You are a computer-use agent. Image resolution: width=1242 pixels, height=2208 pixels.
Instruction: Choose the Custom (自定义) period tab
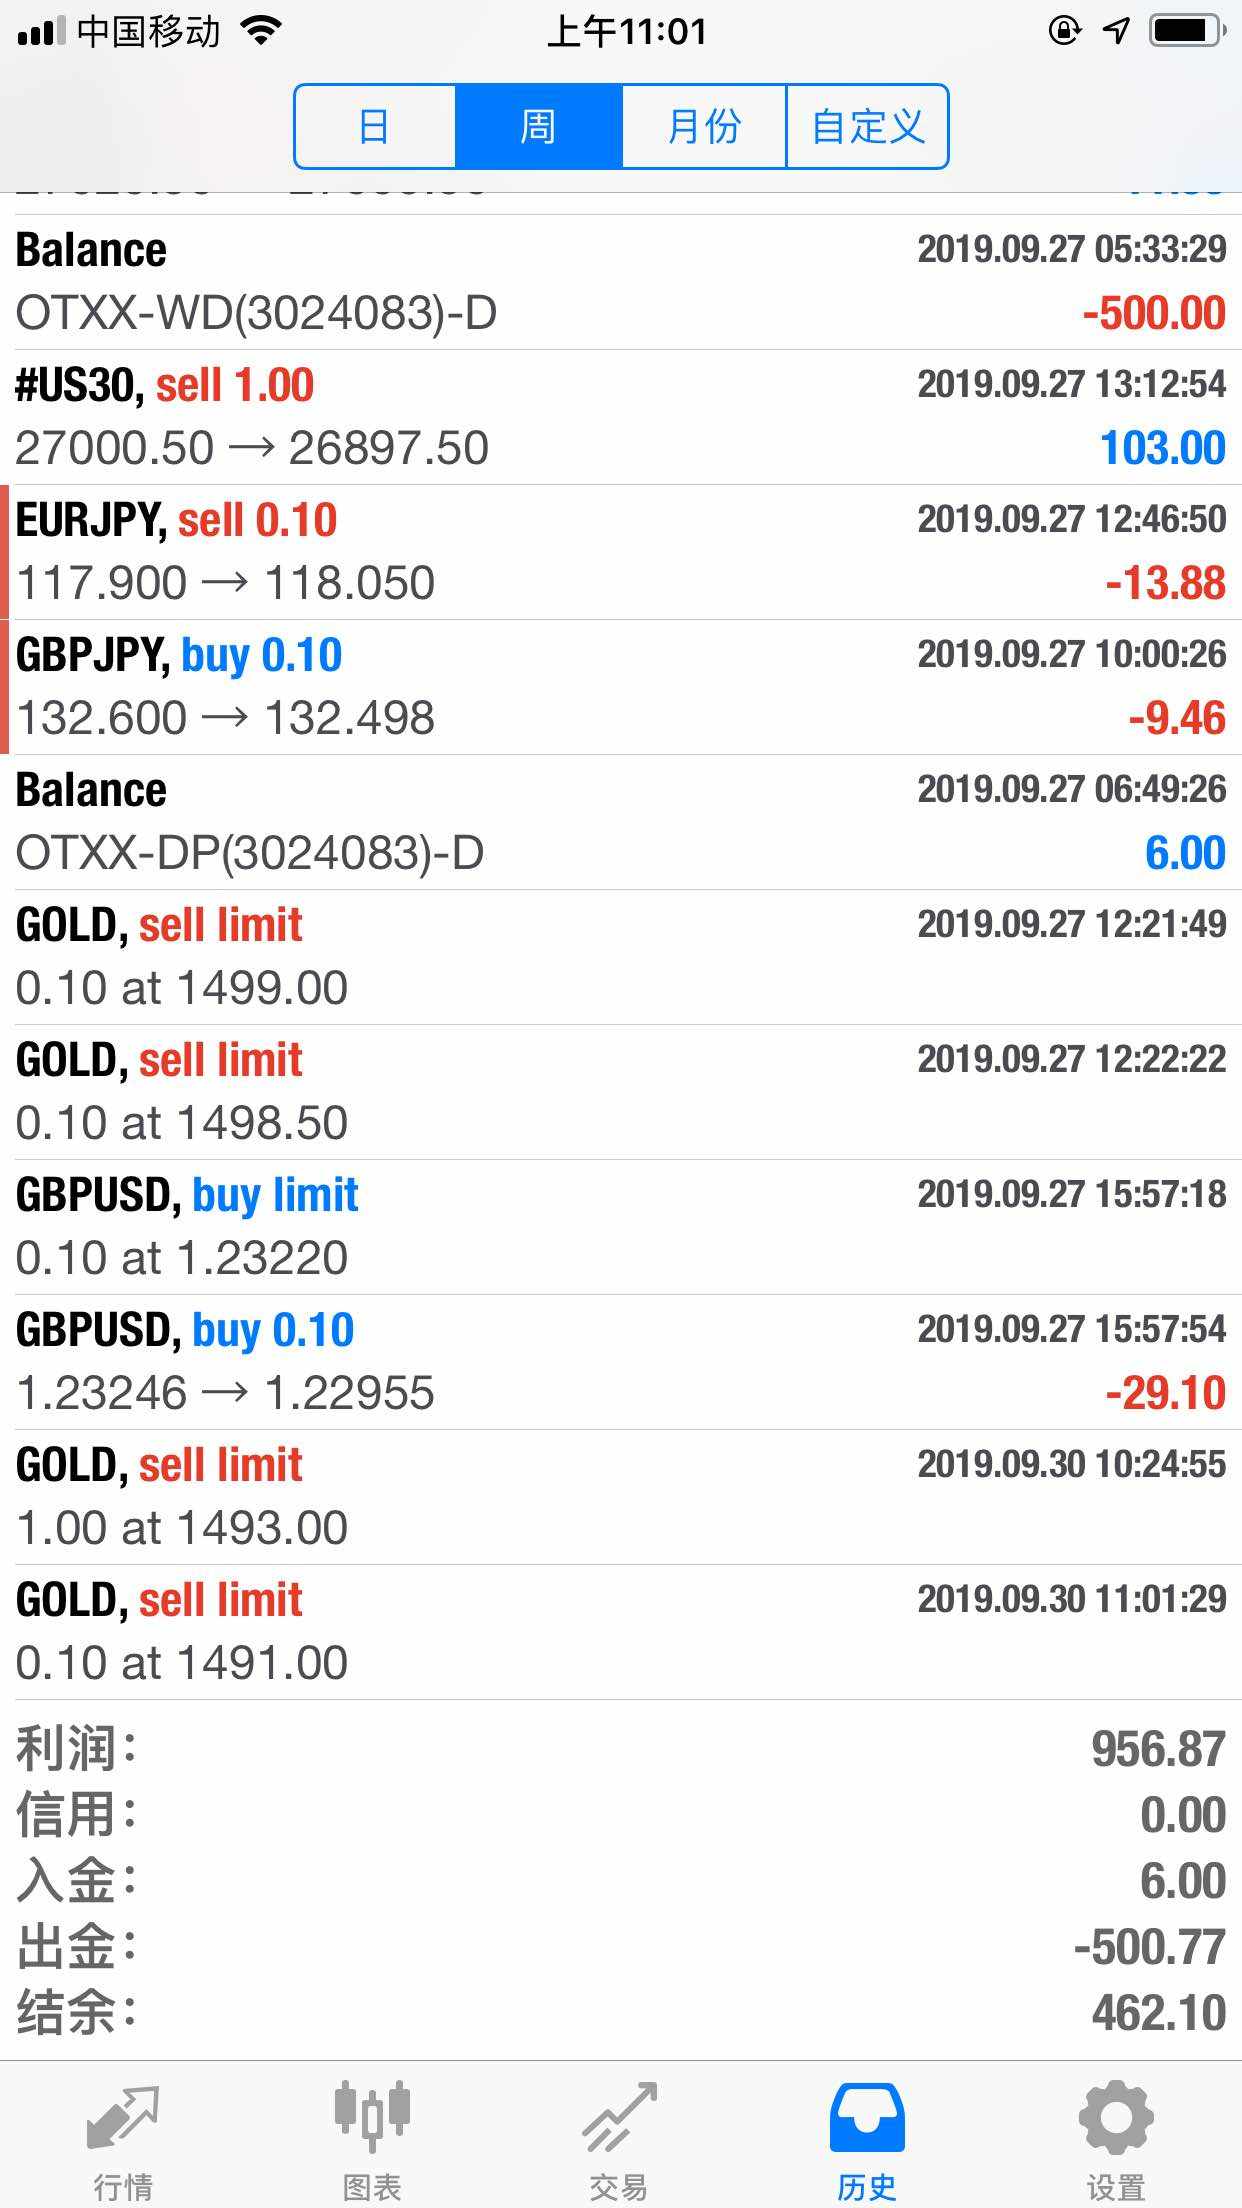(x=867, y=127)
